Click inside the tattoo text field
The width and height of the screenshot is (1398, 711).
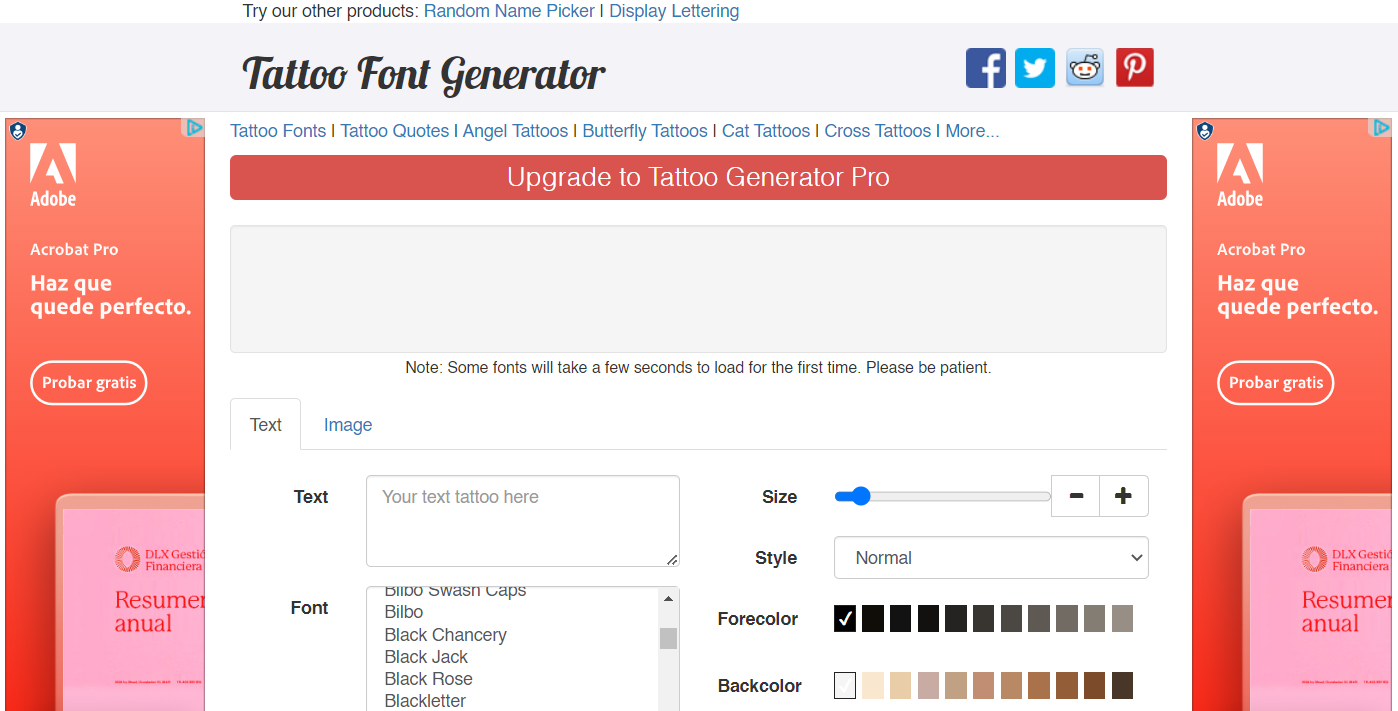pyautogui.click(x=522, y=520)
